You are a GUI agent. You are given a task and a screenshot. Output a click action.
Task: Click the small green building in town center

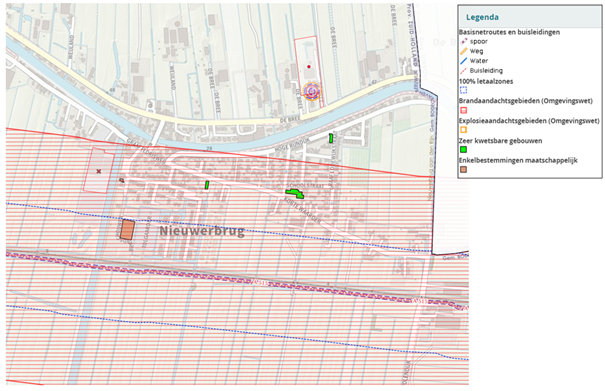click(207, 185)
